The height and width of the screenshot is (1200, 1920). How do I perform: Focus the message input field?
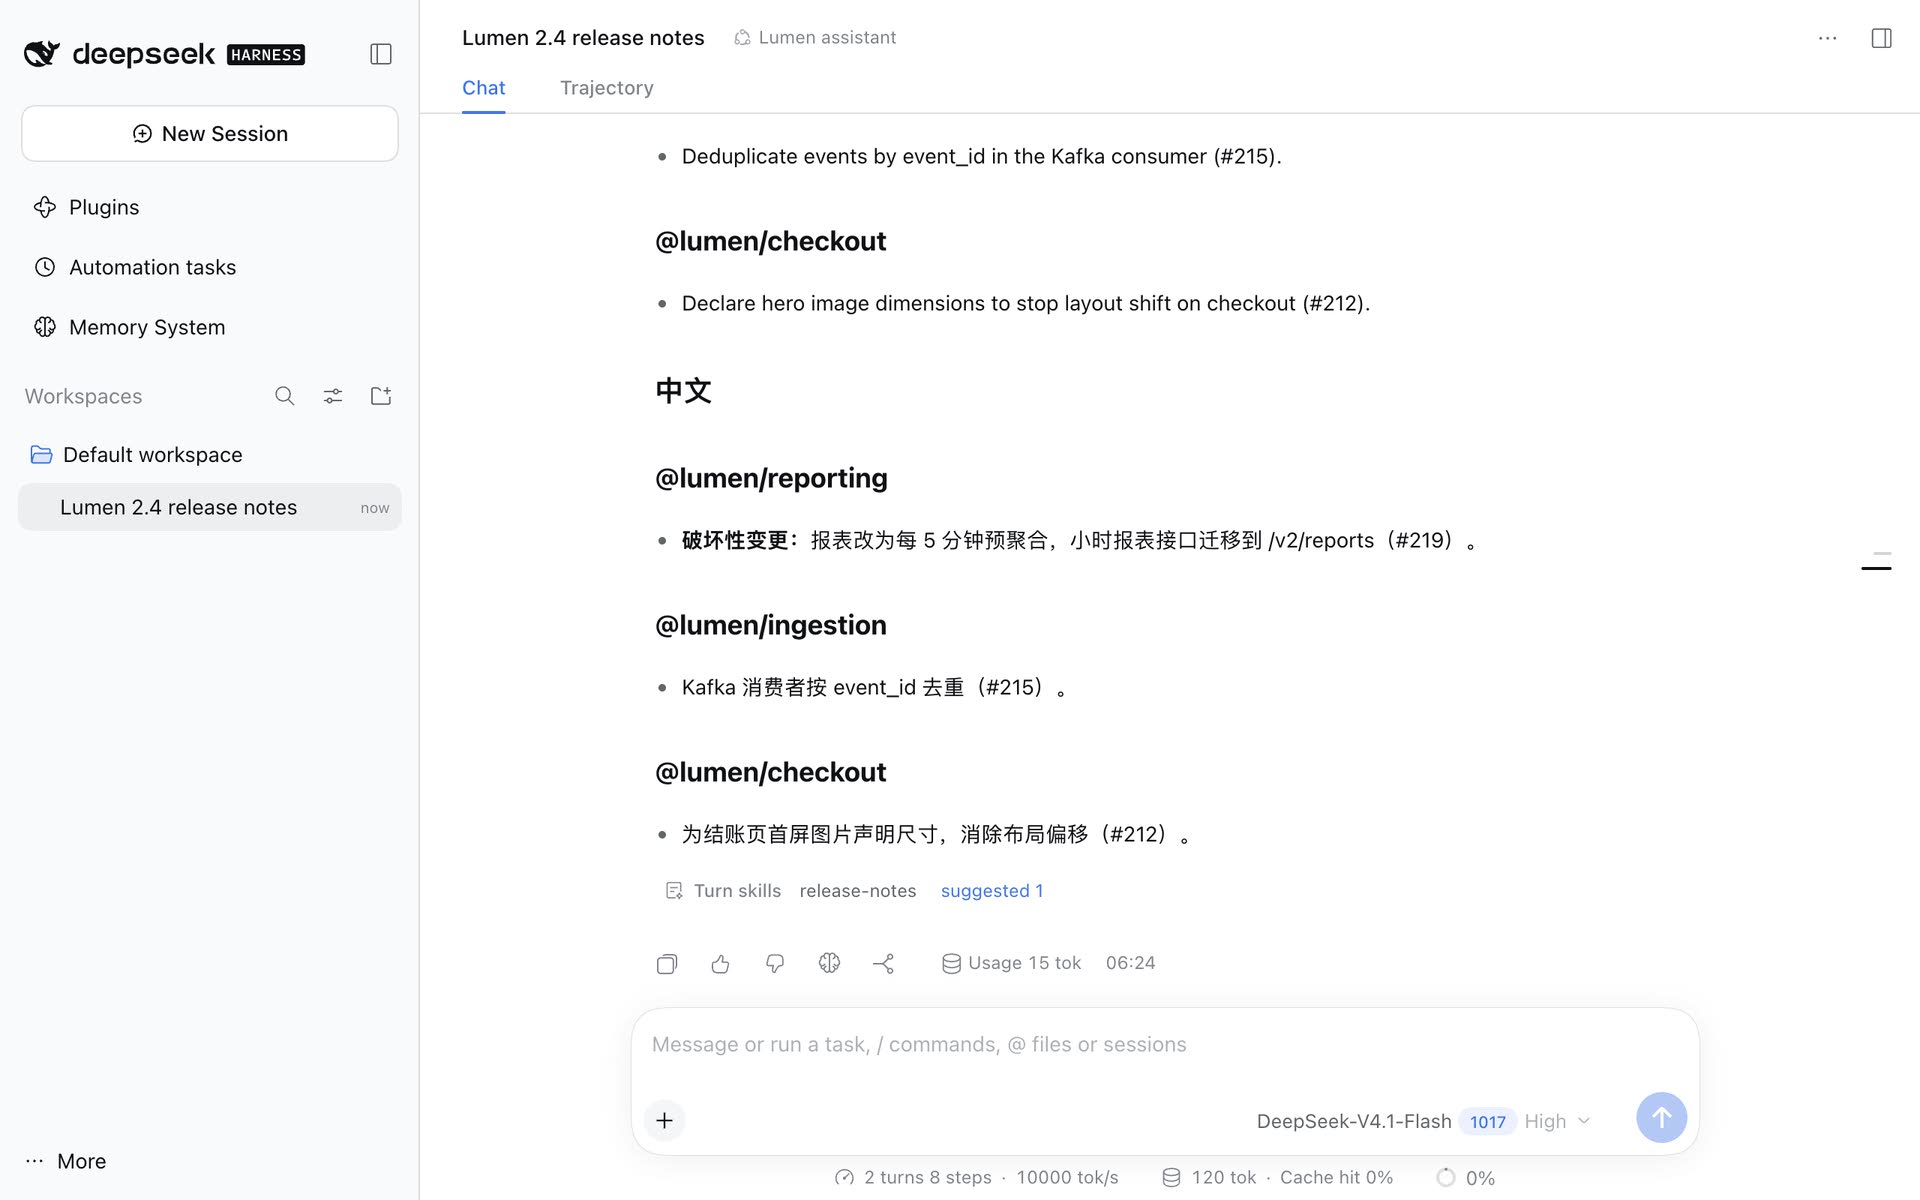pos(1165,1045)
